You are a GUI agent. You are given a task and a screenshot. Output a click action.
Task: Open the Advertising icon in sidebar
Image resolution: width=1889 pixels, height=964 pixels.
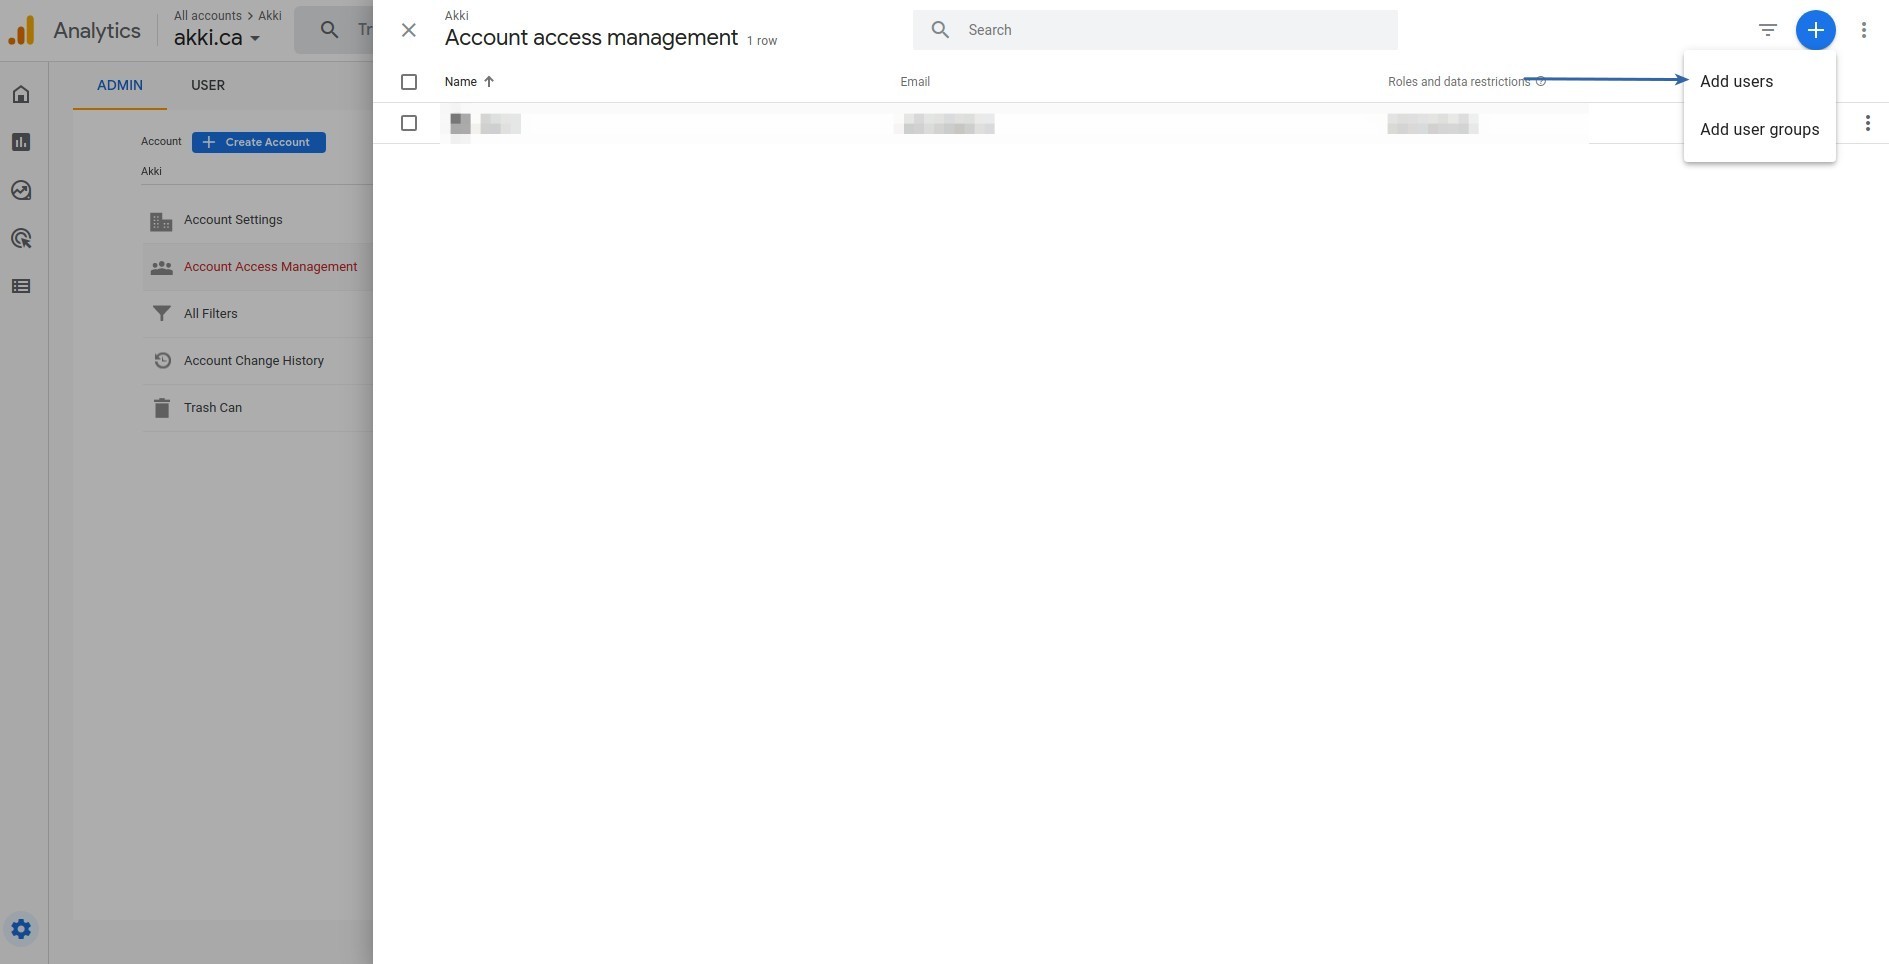[x=21, y=238]
